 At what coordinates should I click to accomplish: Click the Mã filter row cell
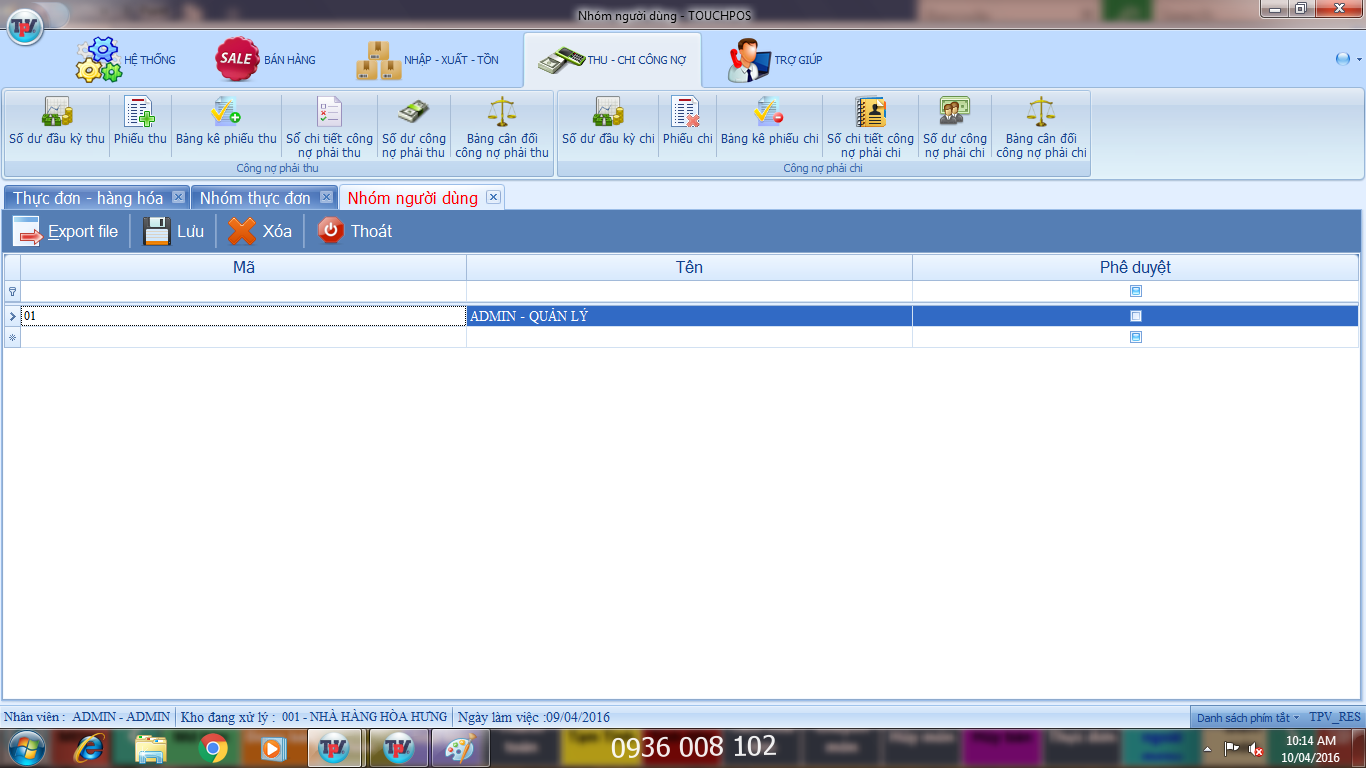(243, 291)
